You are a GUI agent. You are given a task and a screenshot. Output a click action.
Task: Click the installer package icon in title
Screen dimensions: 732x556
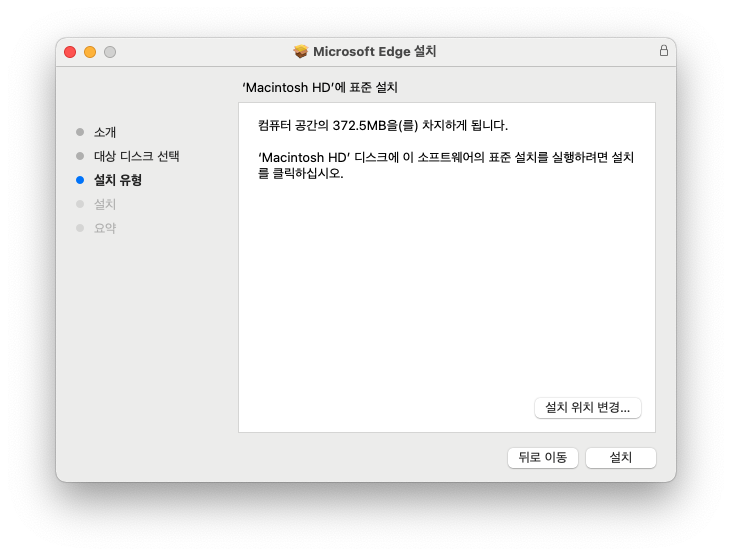tap(301, 51)
